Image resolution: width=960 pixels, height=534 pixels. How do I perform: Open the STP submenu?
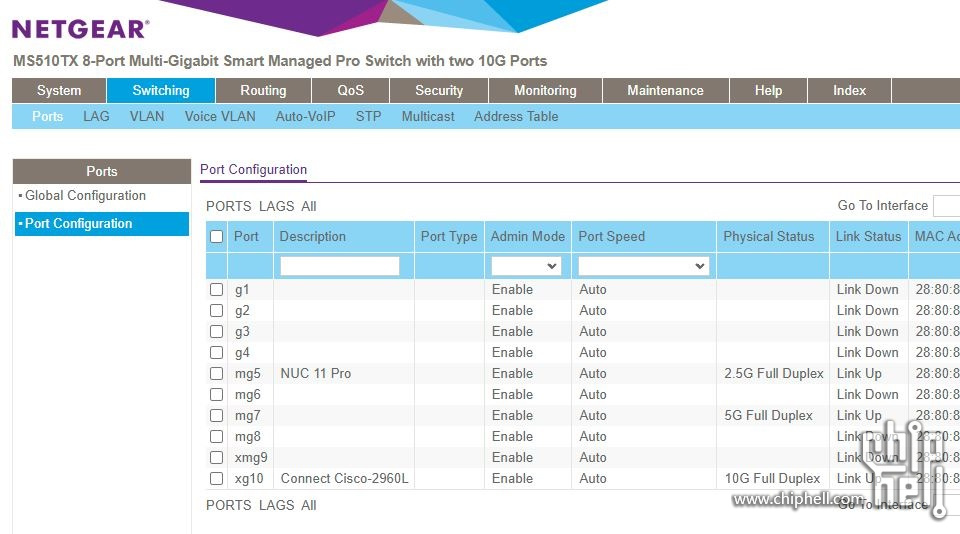(x=369, y=116)
